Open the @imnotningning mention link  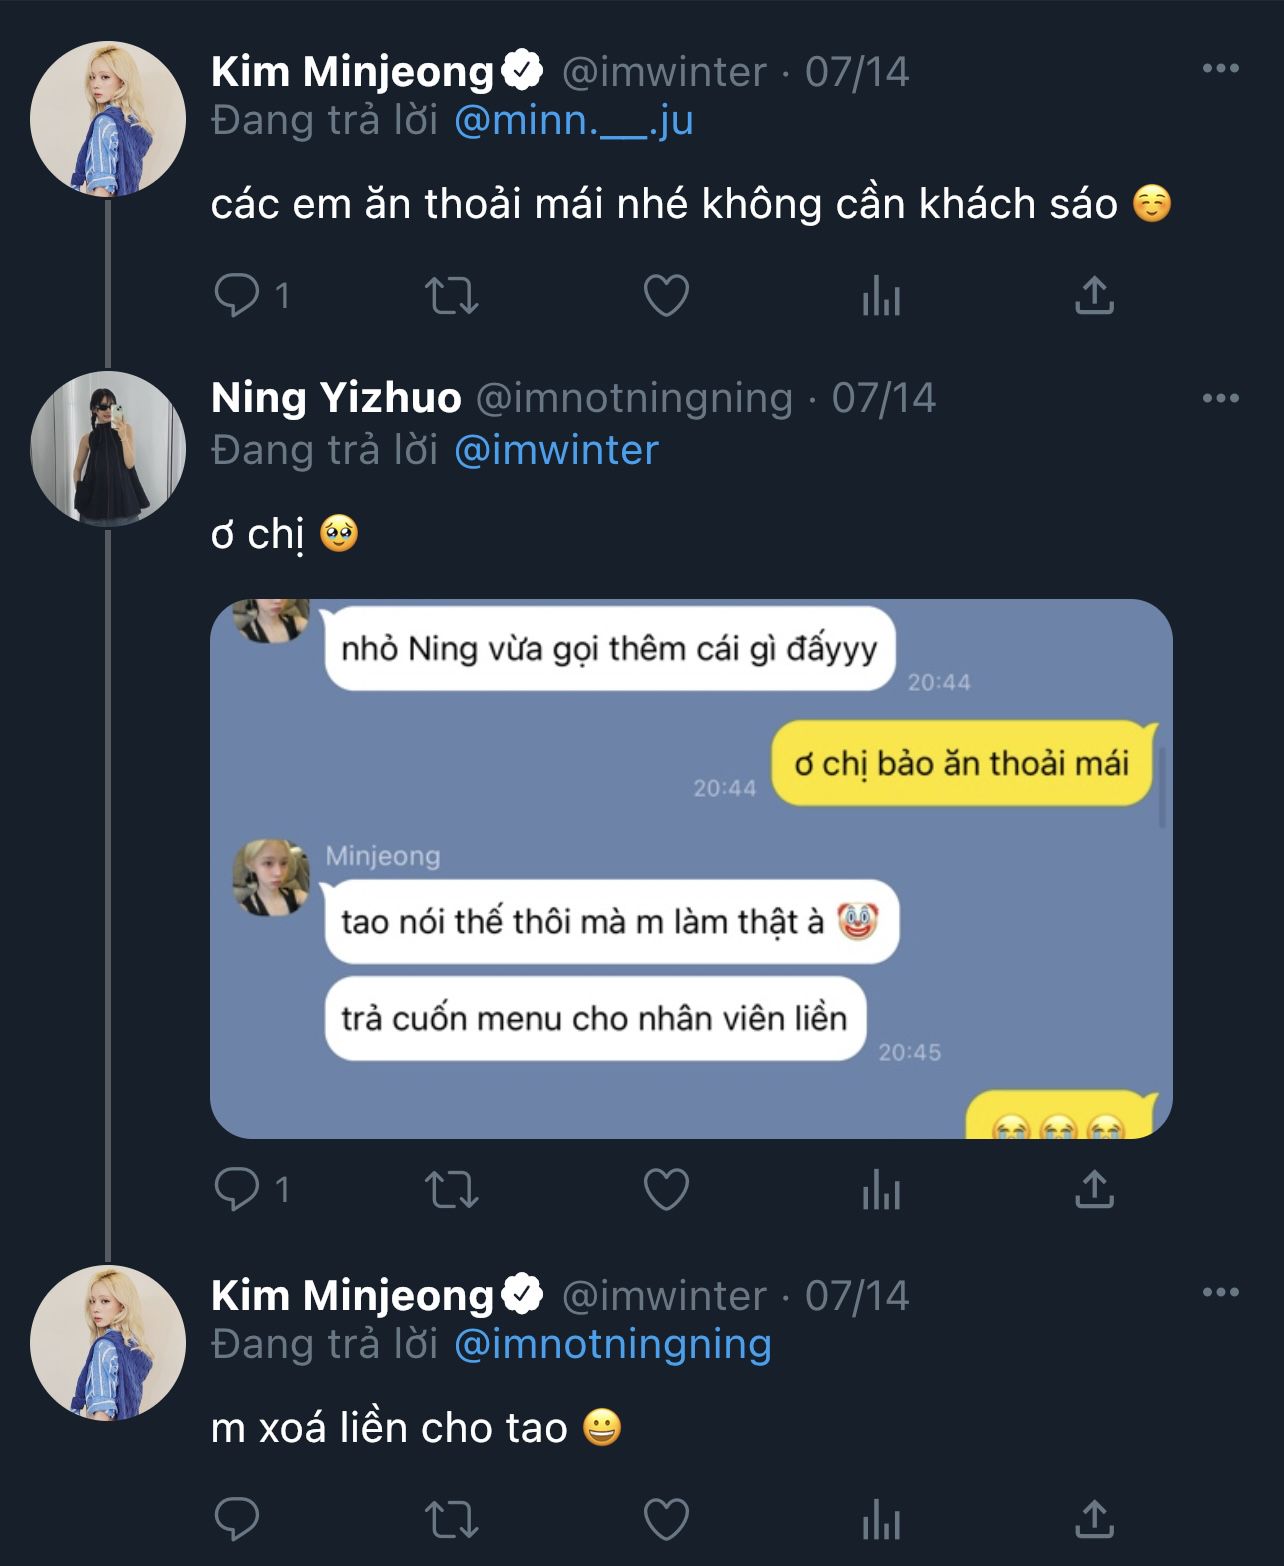click(612, 1345)
